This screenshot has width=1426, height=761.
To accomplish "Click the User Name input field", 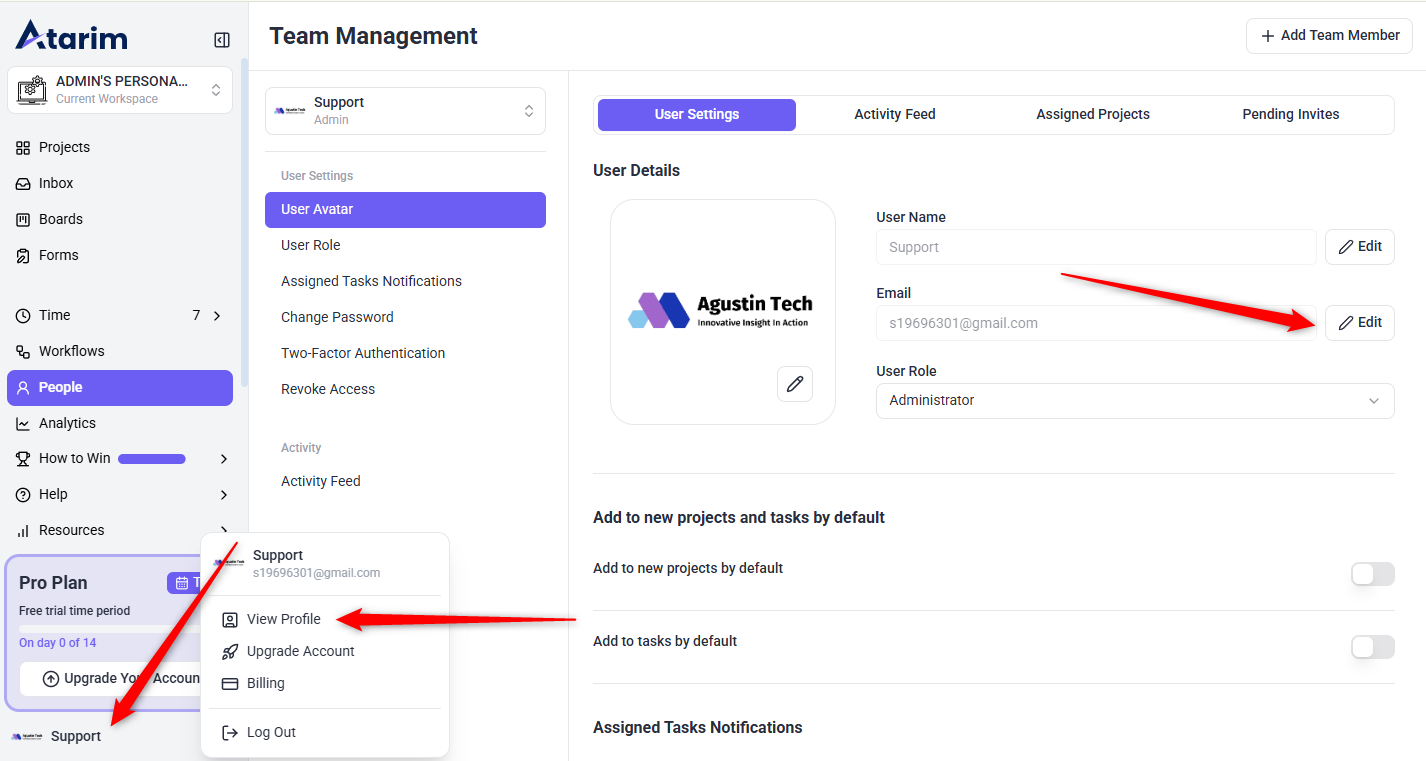I will click(x=1095, y=247).
